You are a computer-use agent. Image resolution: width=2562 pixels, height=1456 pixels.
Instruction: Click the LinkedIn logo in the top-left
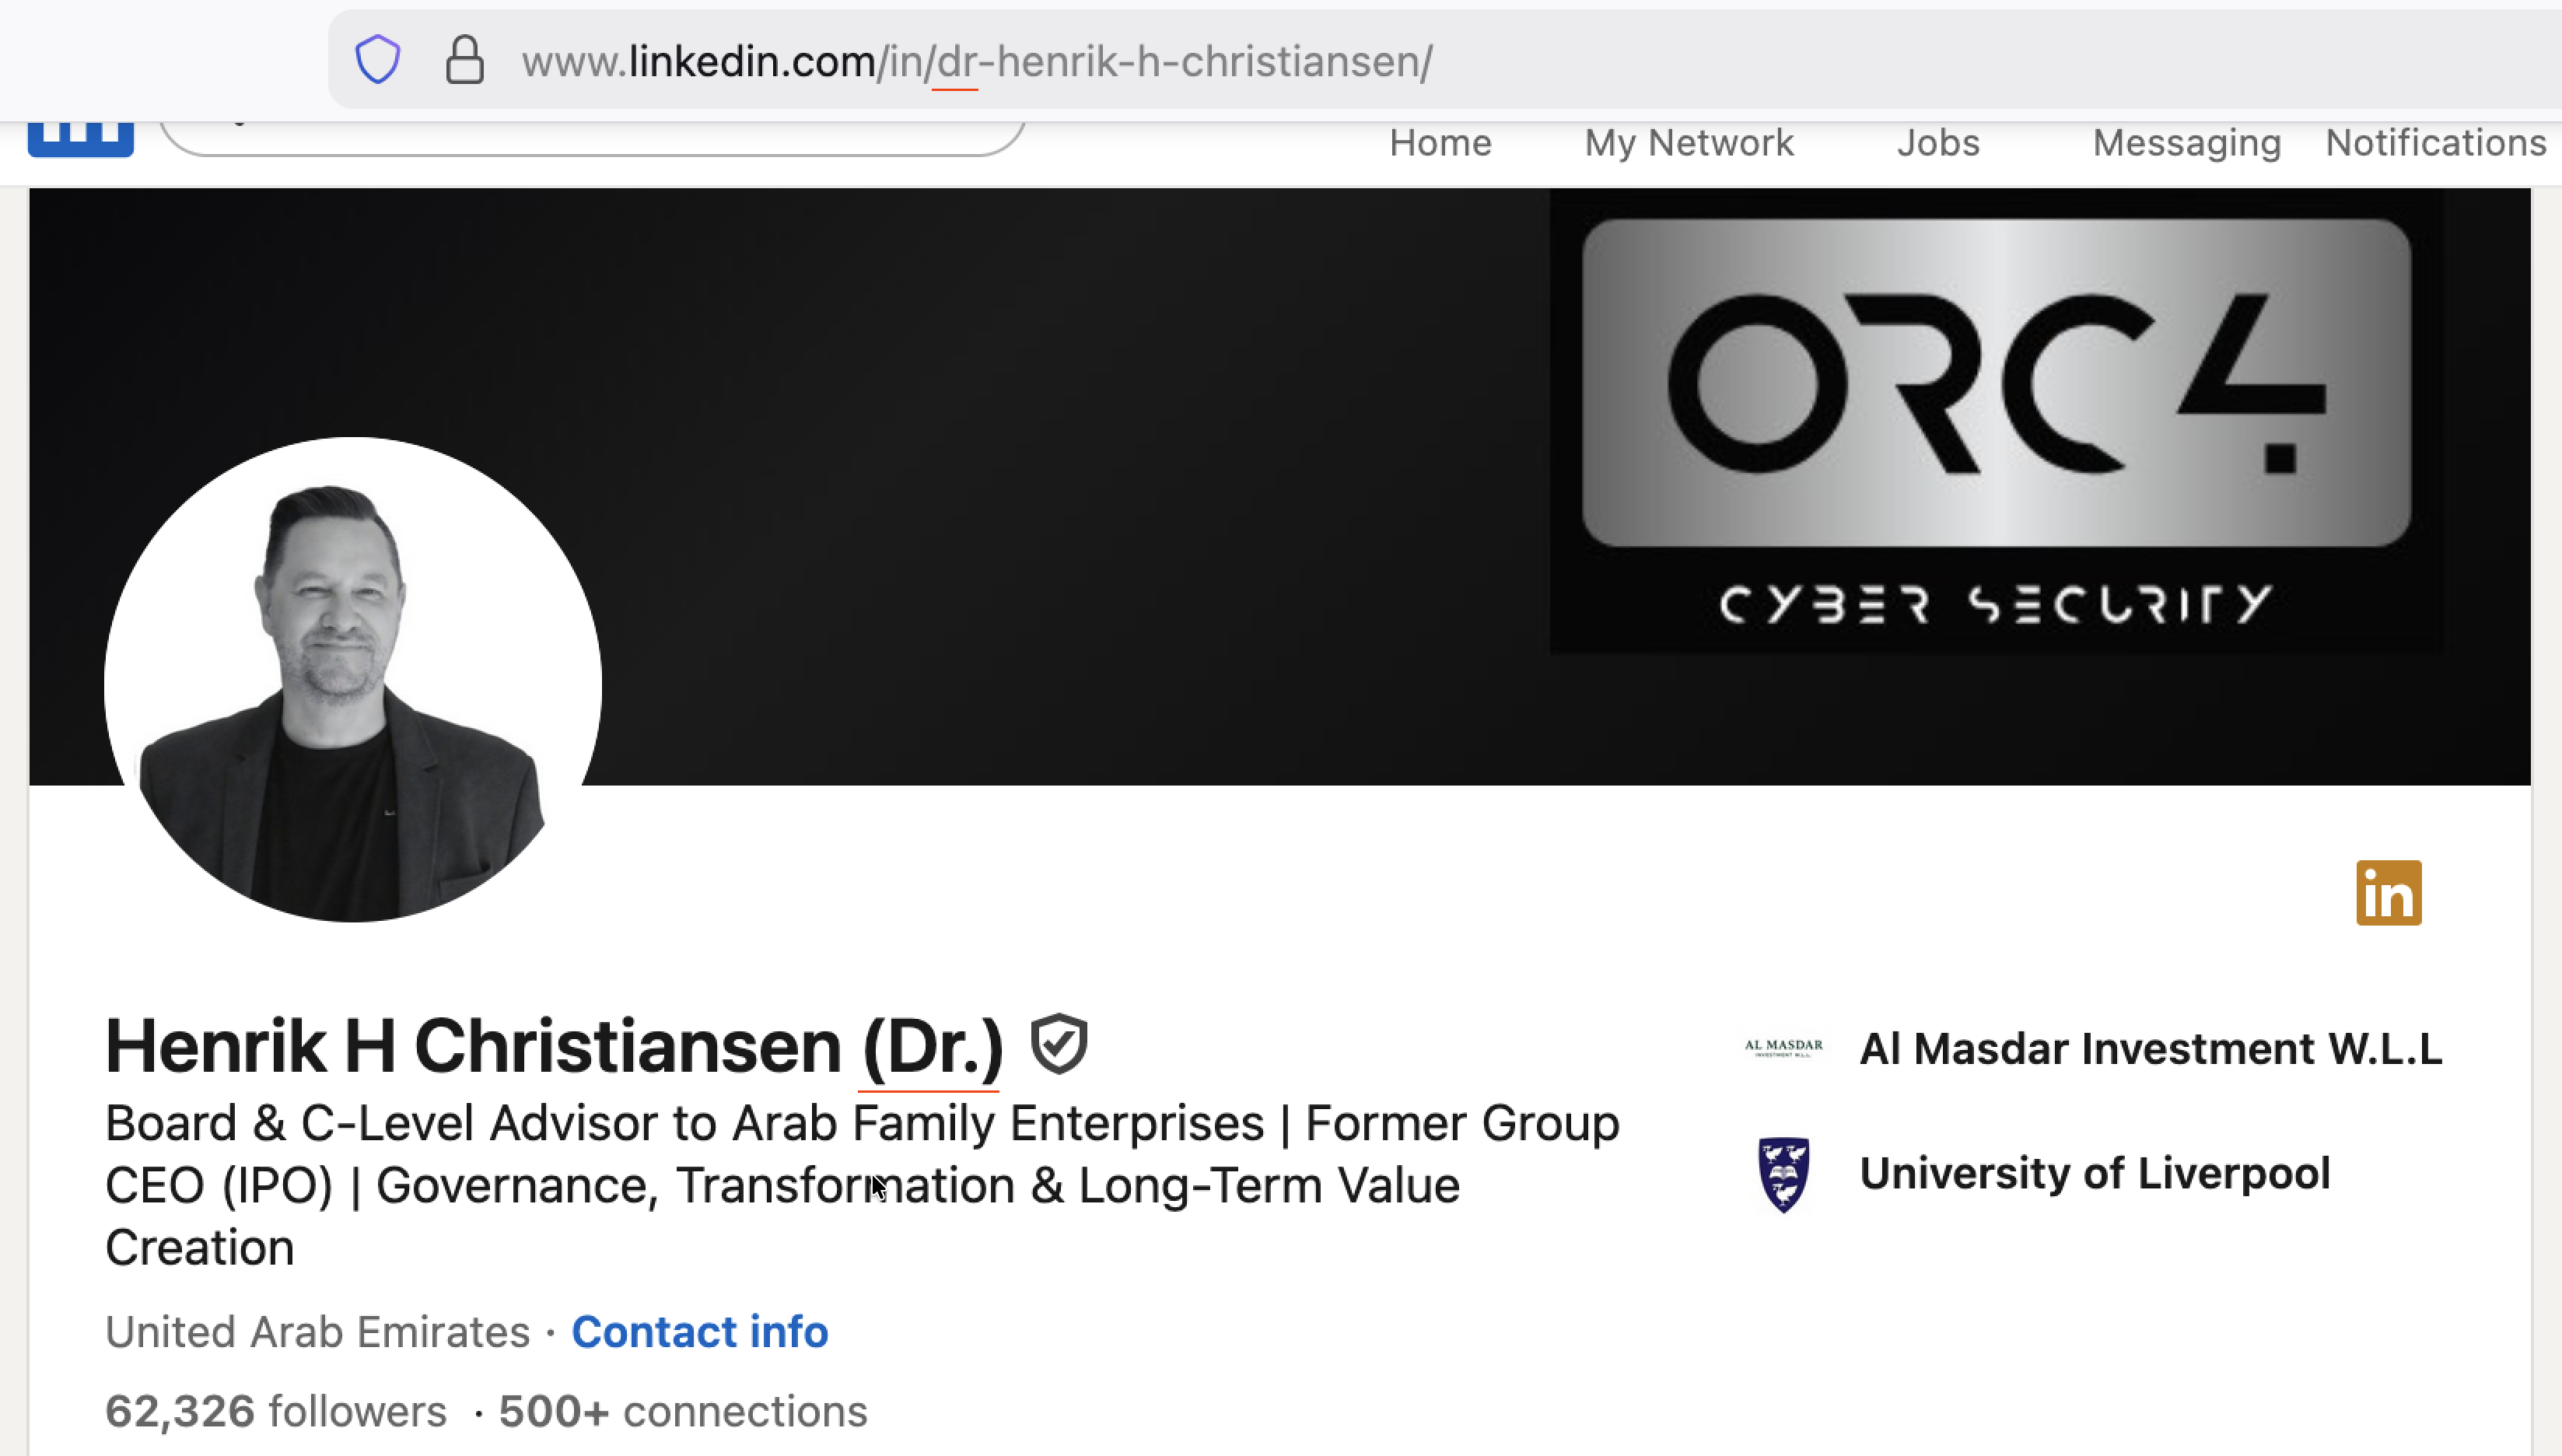coord(80,139)
